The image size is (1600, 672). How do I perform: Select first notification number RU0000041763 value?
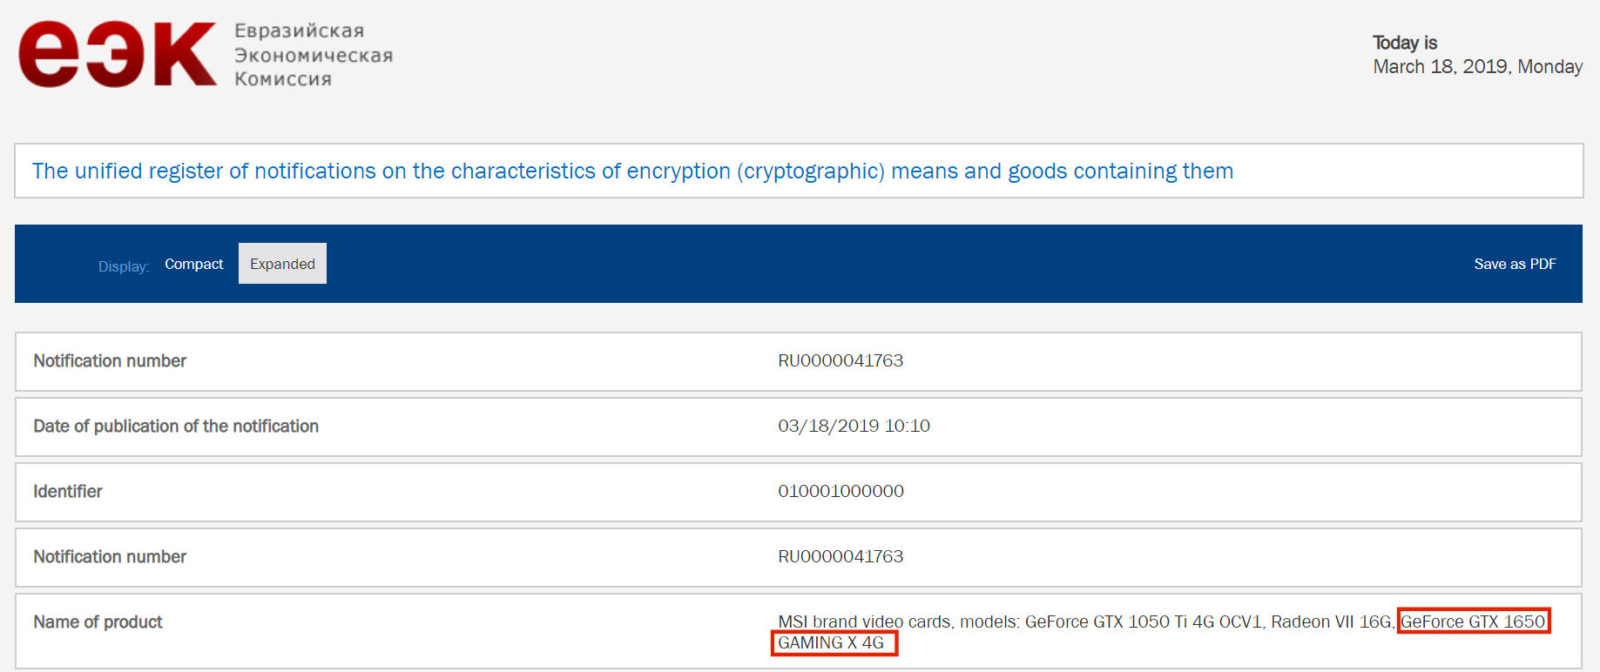(840, 361)
